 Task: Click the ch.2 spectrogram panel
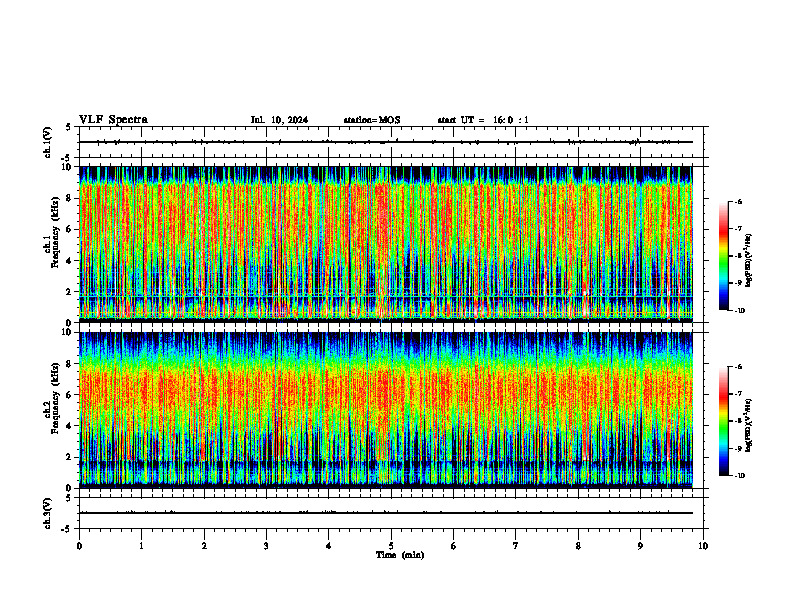click(386, 410)
